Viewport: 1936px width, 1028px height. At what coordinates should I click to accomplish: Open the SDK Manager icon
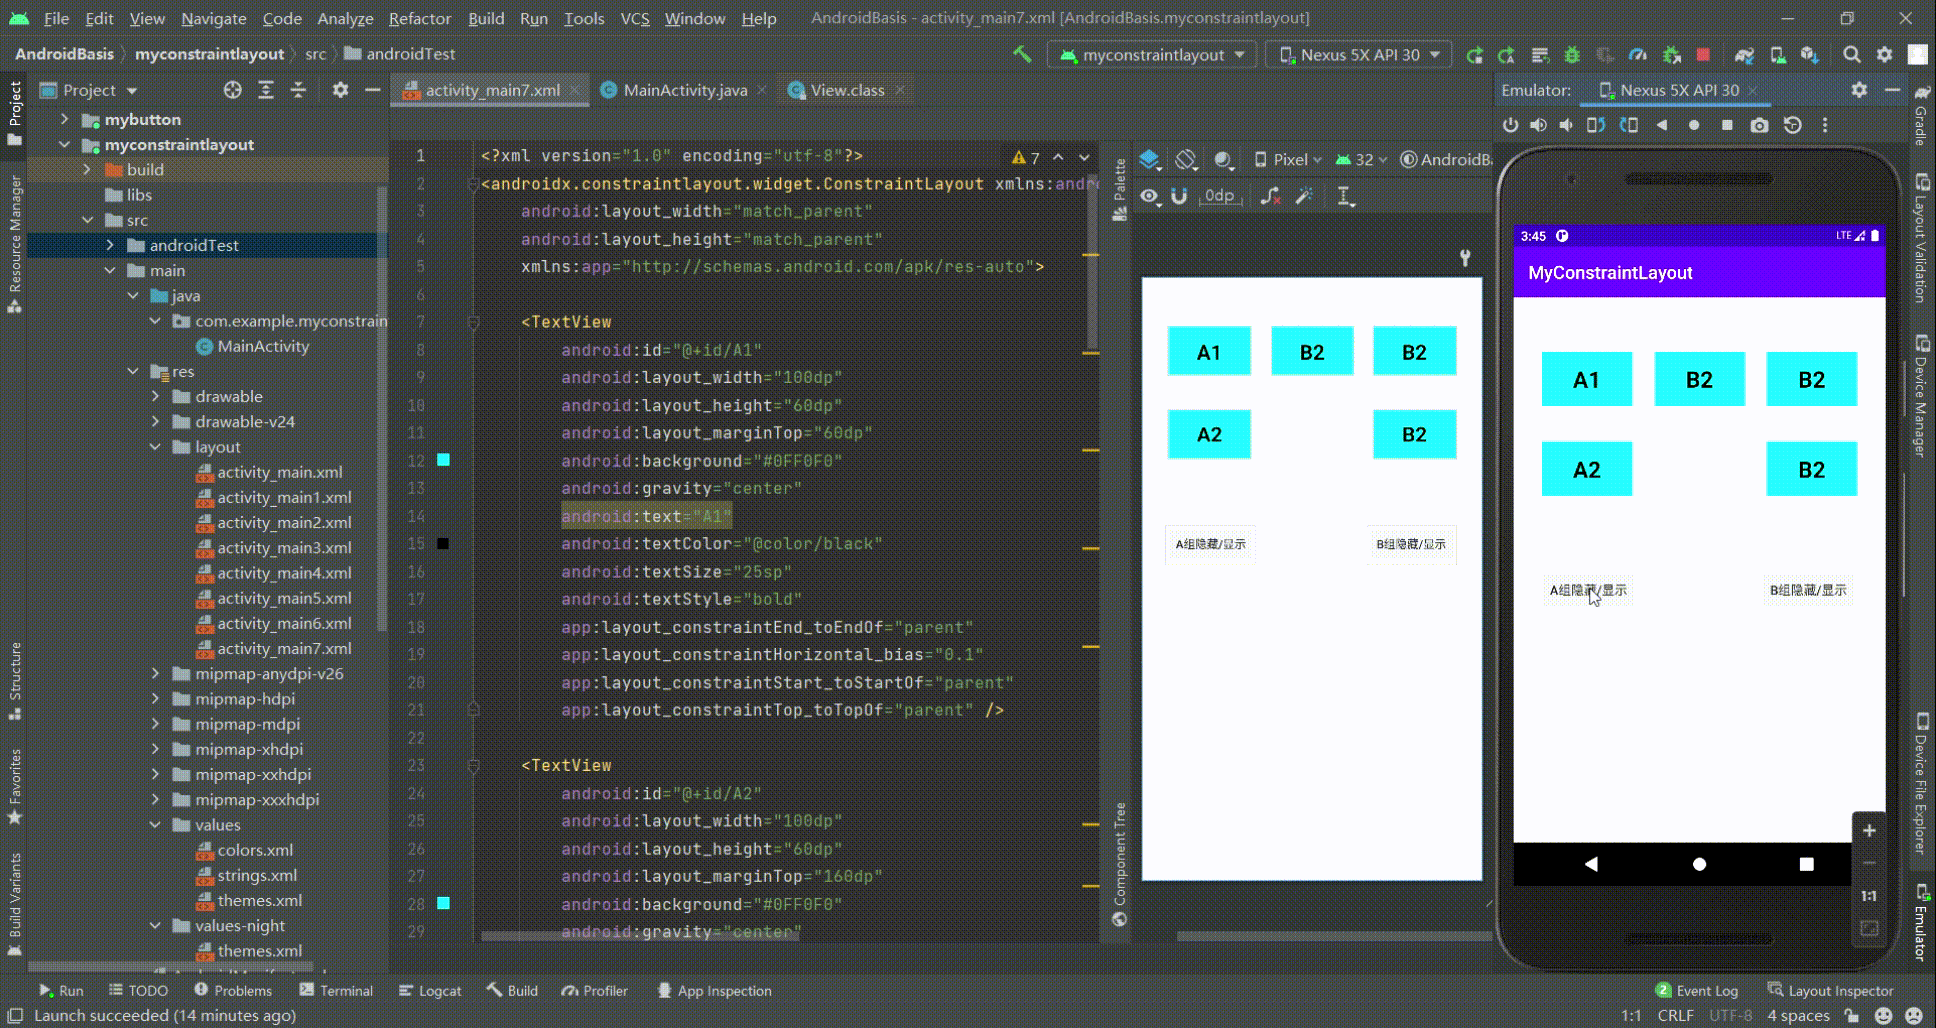click(x=1810, y=55)
